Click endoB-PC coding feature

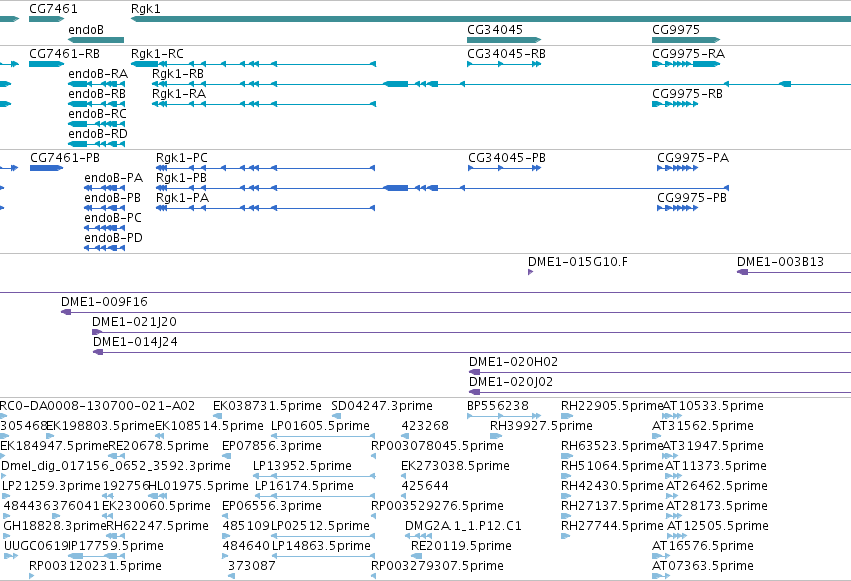105,228
